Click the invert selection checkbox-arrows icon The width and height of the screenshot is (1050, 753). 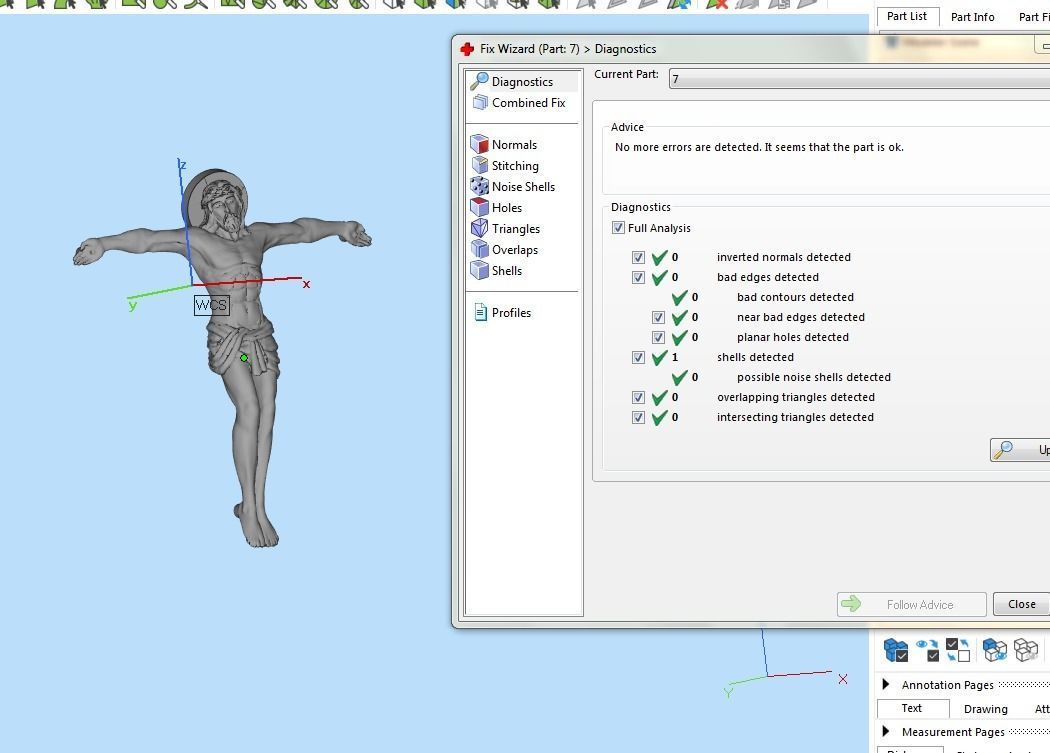tap(958, 650)
